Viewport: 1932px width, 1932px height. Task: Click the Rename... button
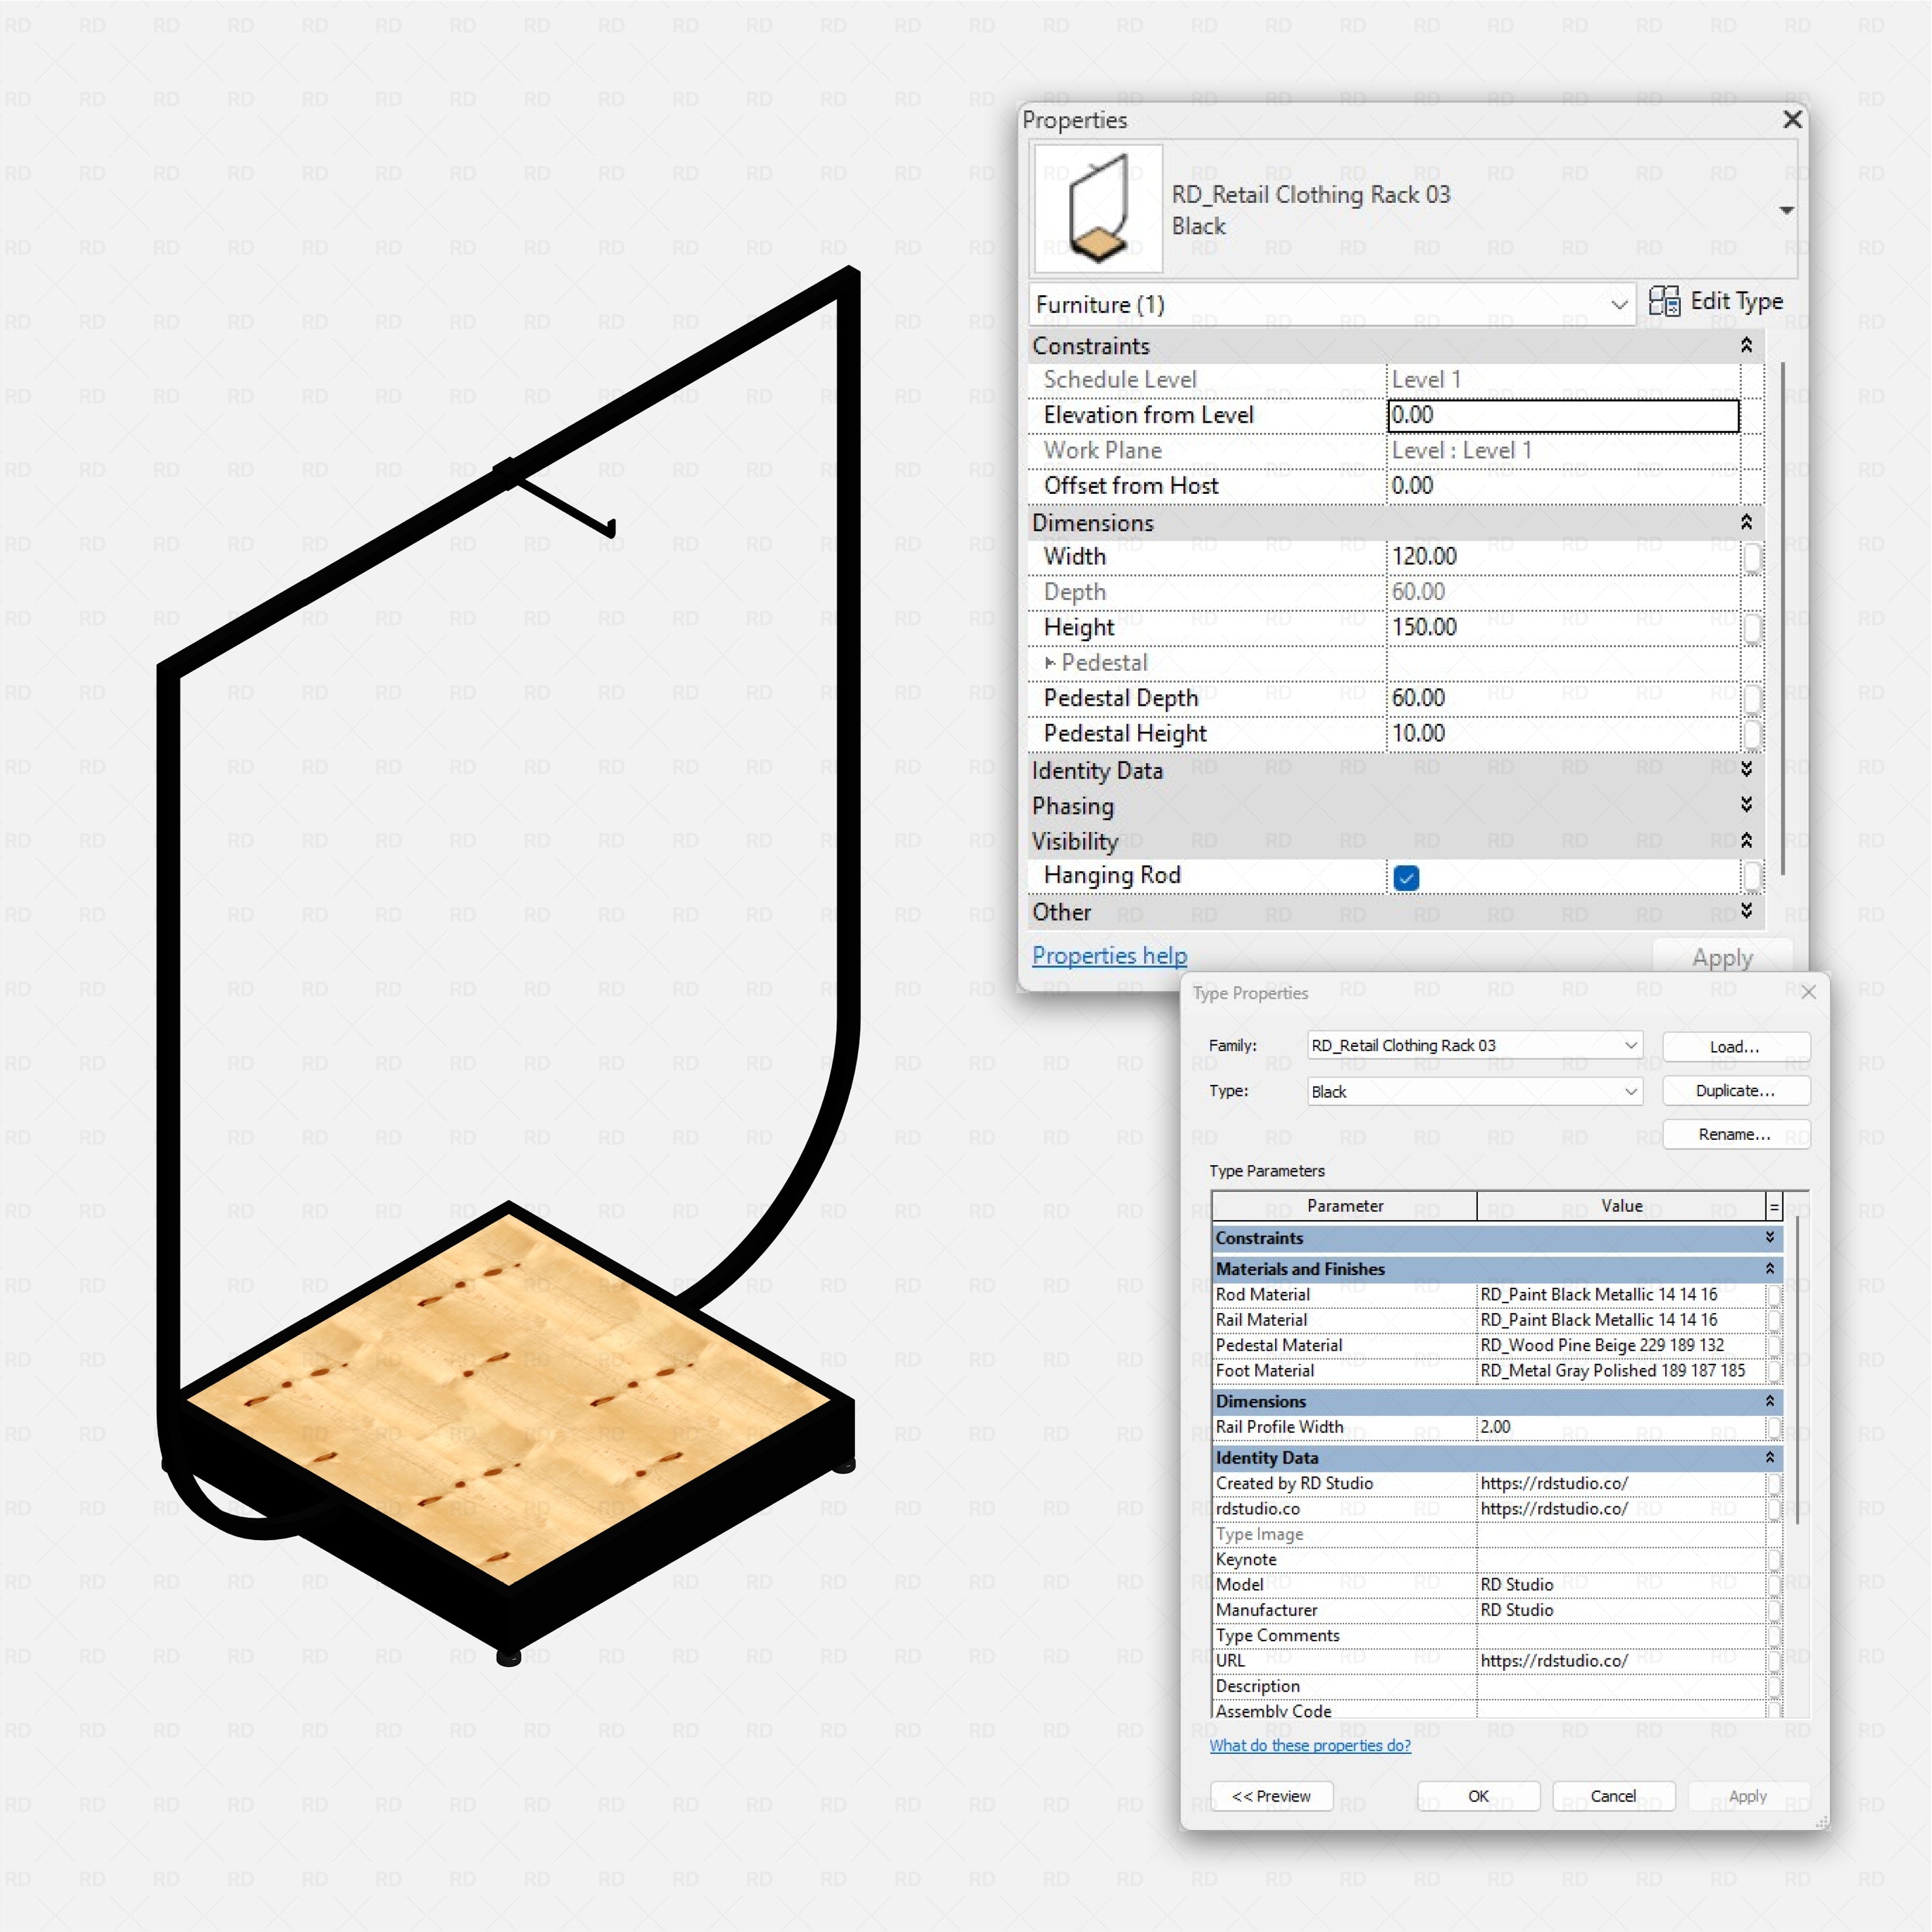1736,1134
